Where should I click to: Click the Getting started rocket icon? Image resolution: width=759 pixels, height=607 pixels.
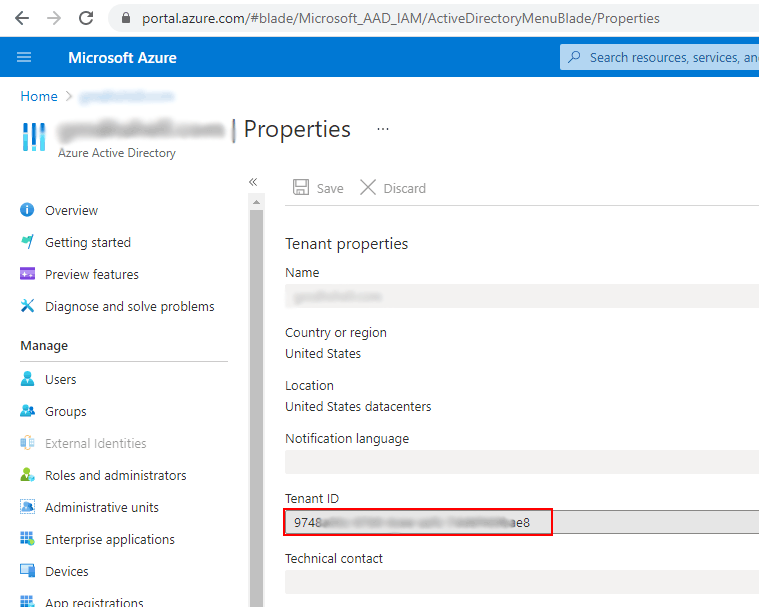(27, 243)
